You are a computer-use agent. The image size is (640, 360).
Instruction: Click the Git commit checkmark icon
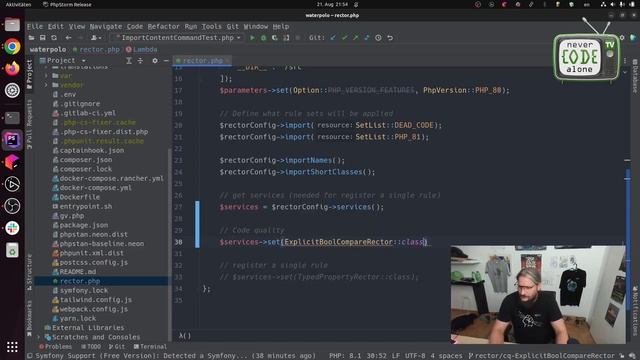pos(344,38)
